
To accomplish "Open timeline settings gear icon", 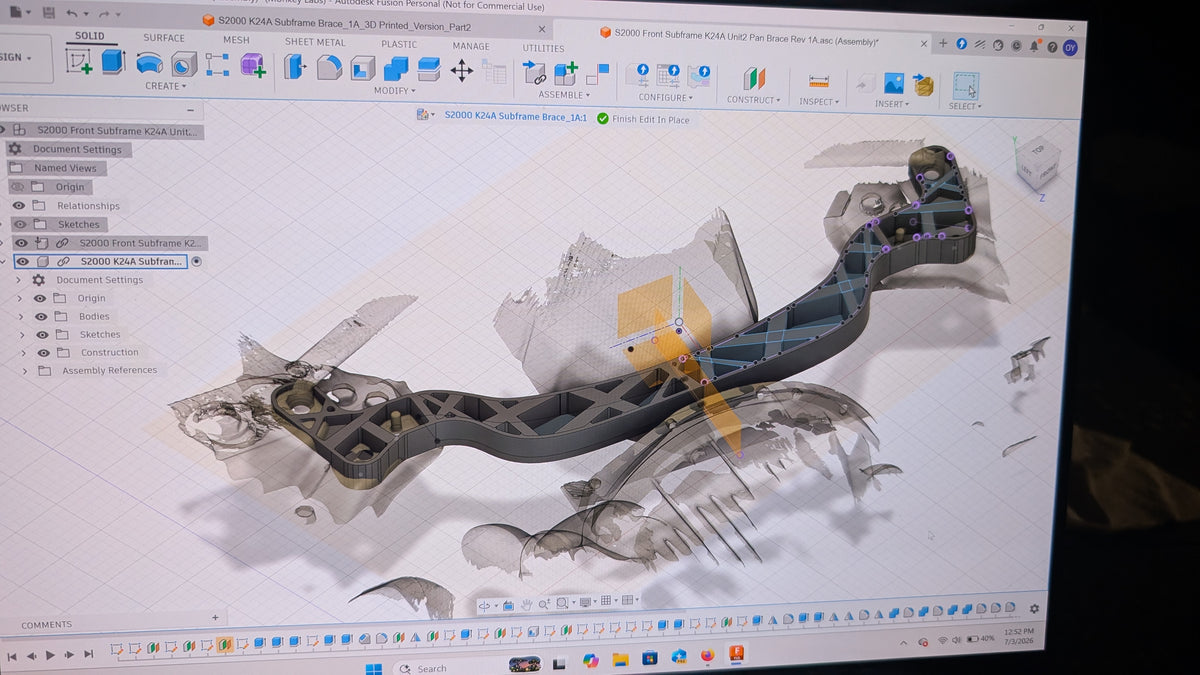I will click(x=1034, y=608).
